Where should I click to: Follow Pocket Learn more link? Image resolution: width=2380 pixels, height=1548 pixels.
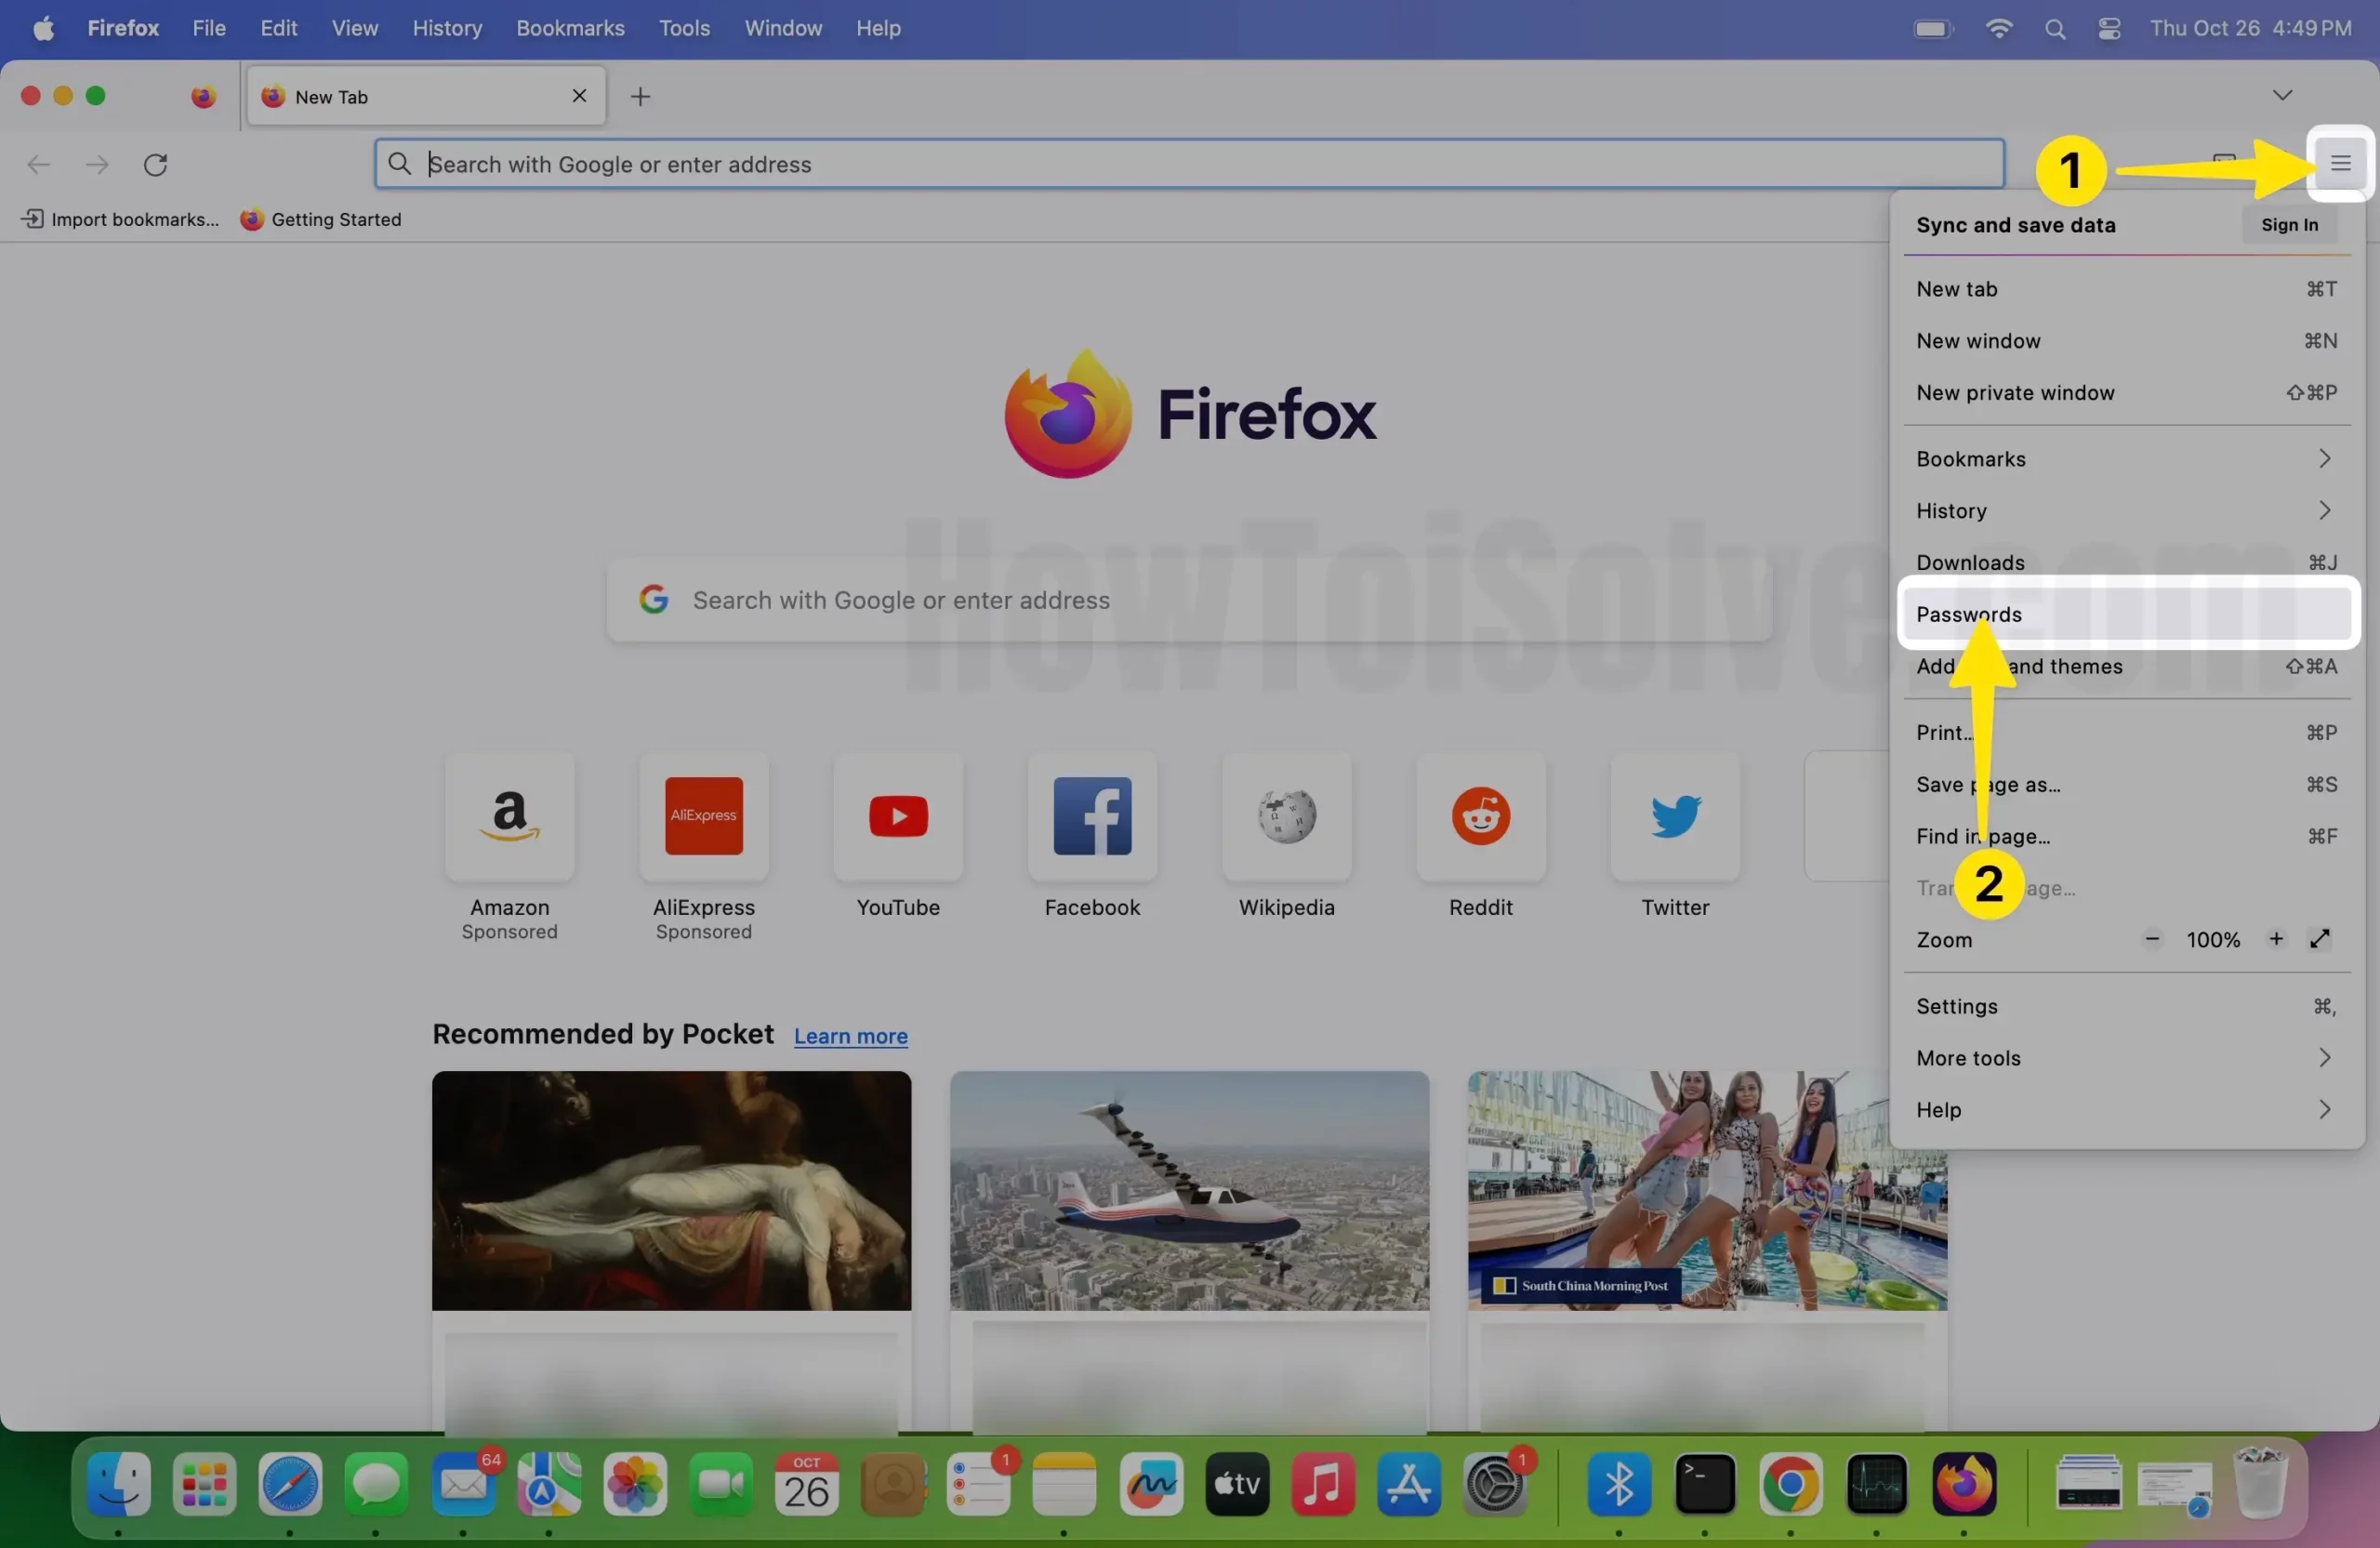pyautogui.click(x=850, y=1036)
